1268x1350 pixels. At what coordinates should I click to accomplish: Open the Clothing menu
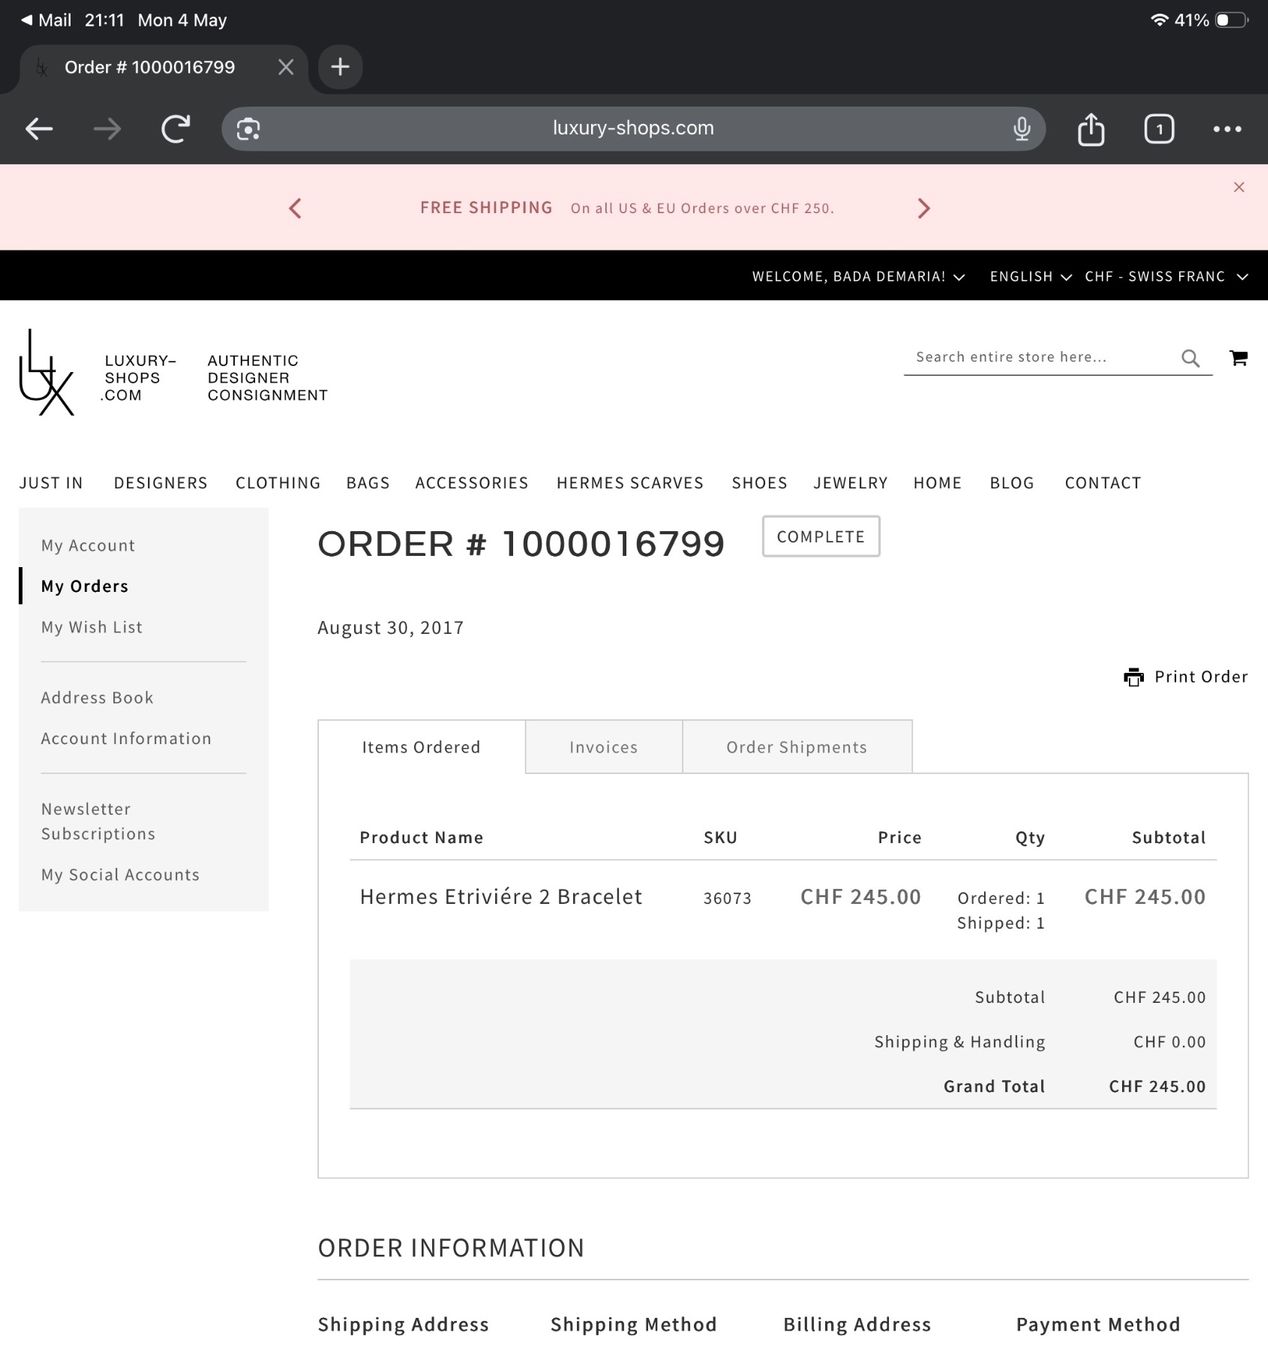278,483
